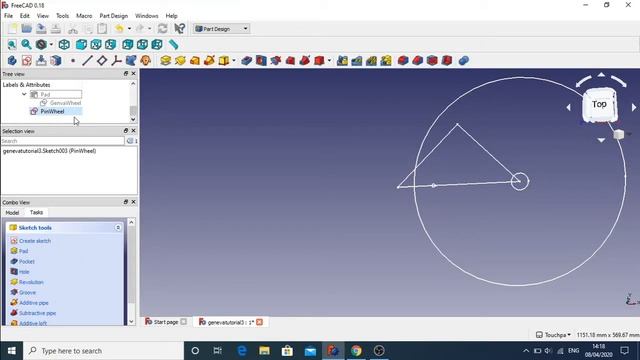
Task: Click the blue Boolean operation icon
Action: tap(464, 61)
